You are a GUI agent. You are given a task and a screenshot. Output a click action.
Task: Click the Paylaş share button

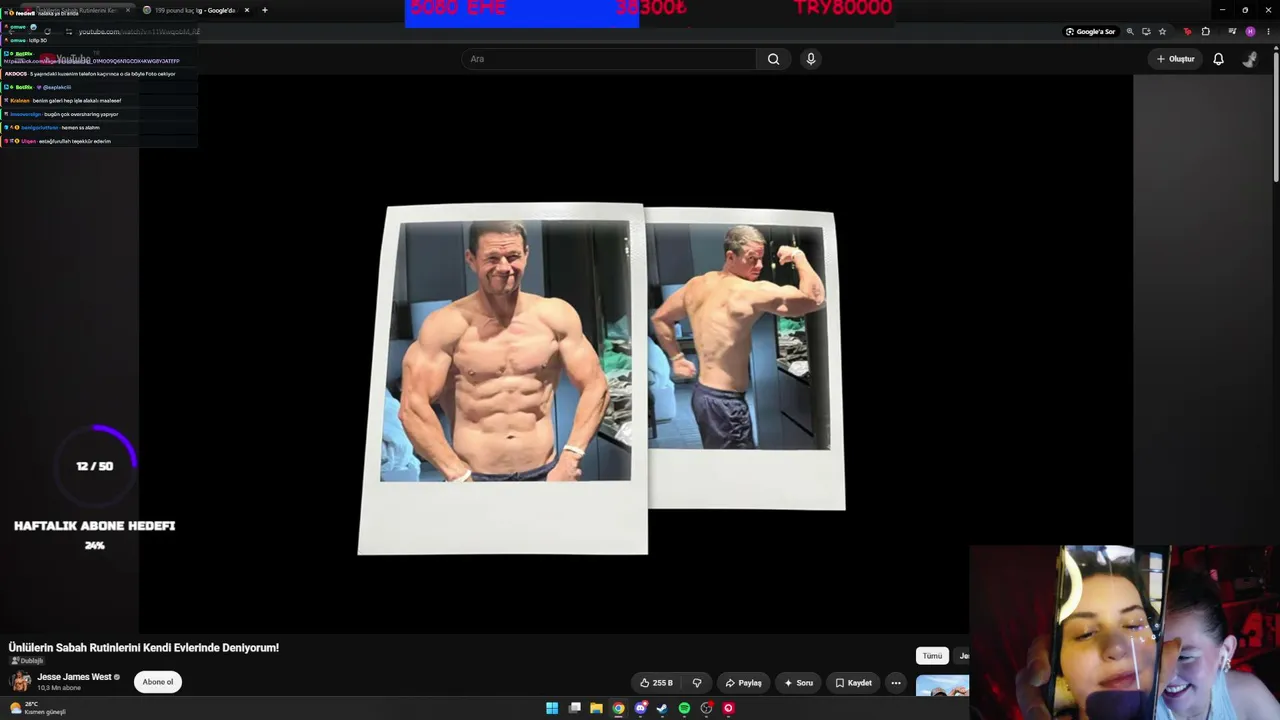click(744, 683)
